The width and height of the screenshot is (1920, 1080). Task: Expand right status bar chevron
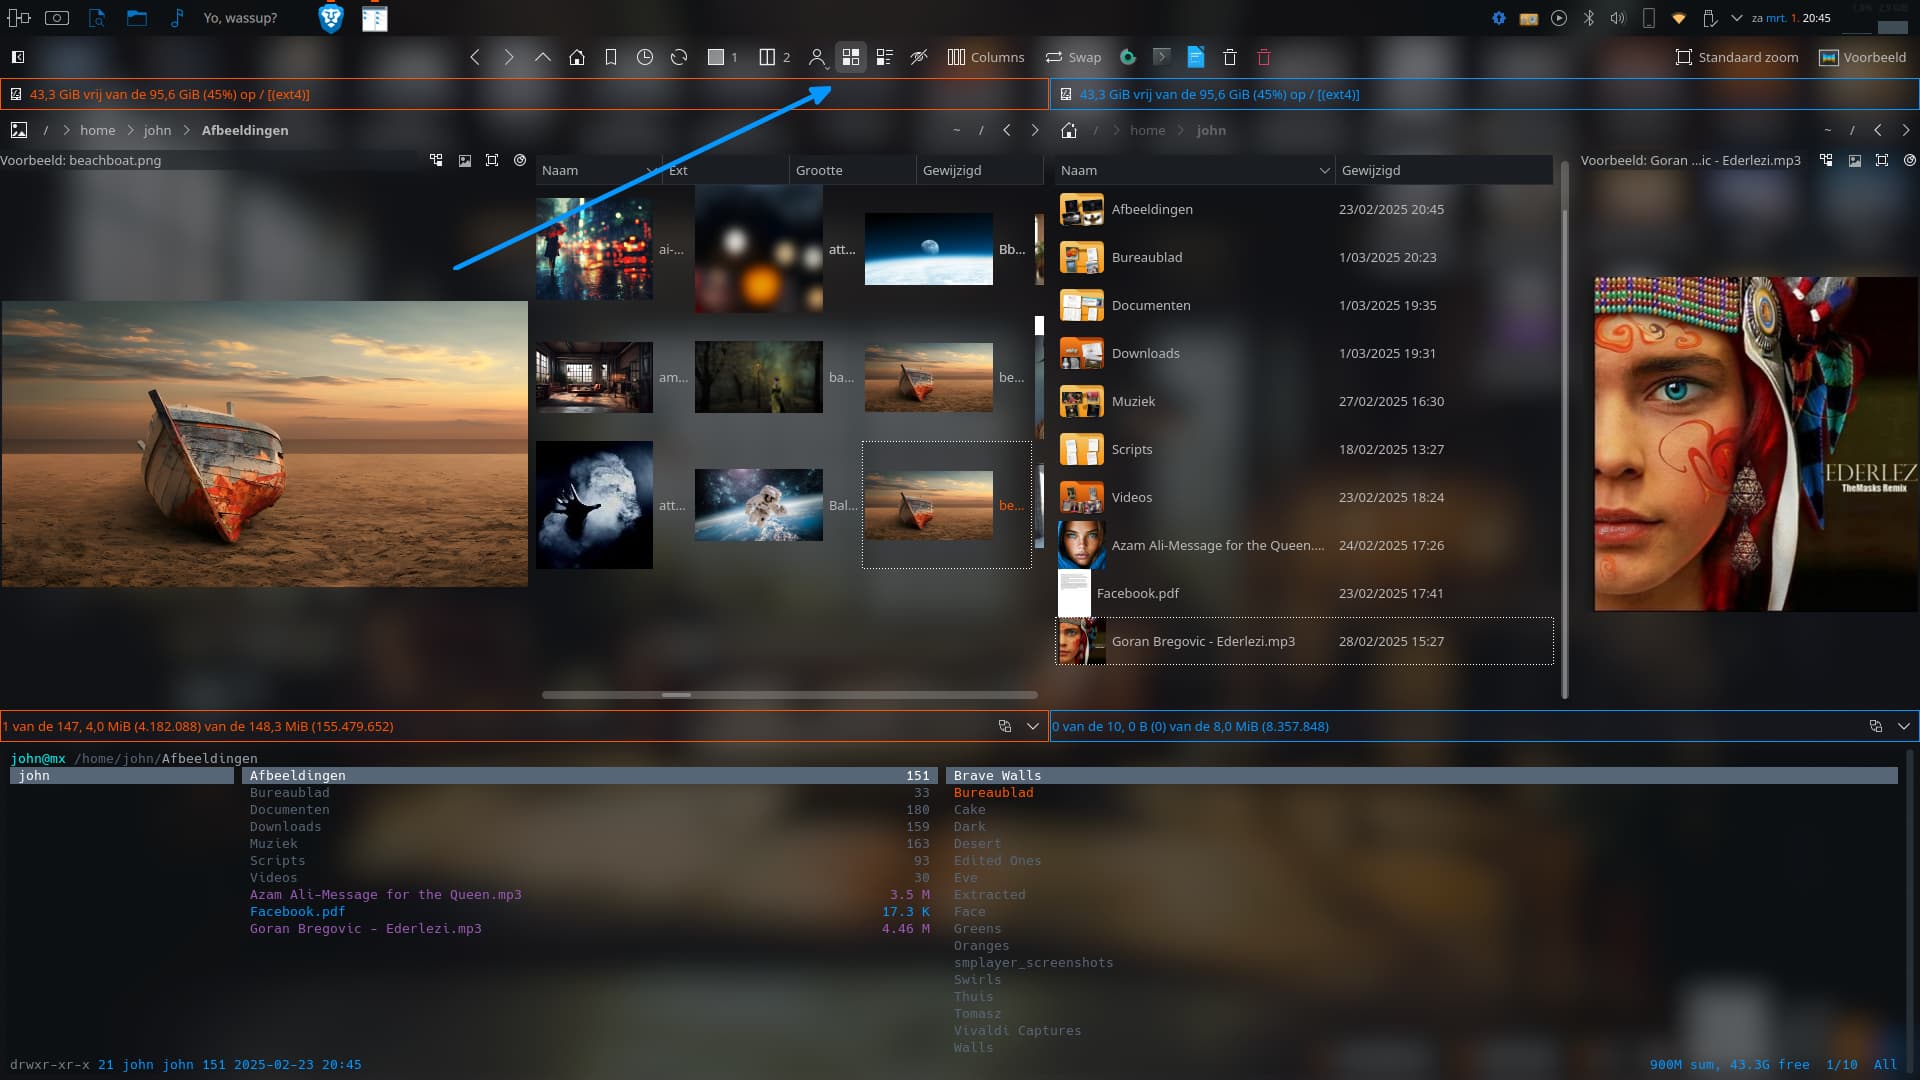point(1904,726)
